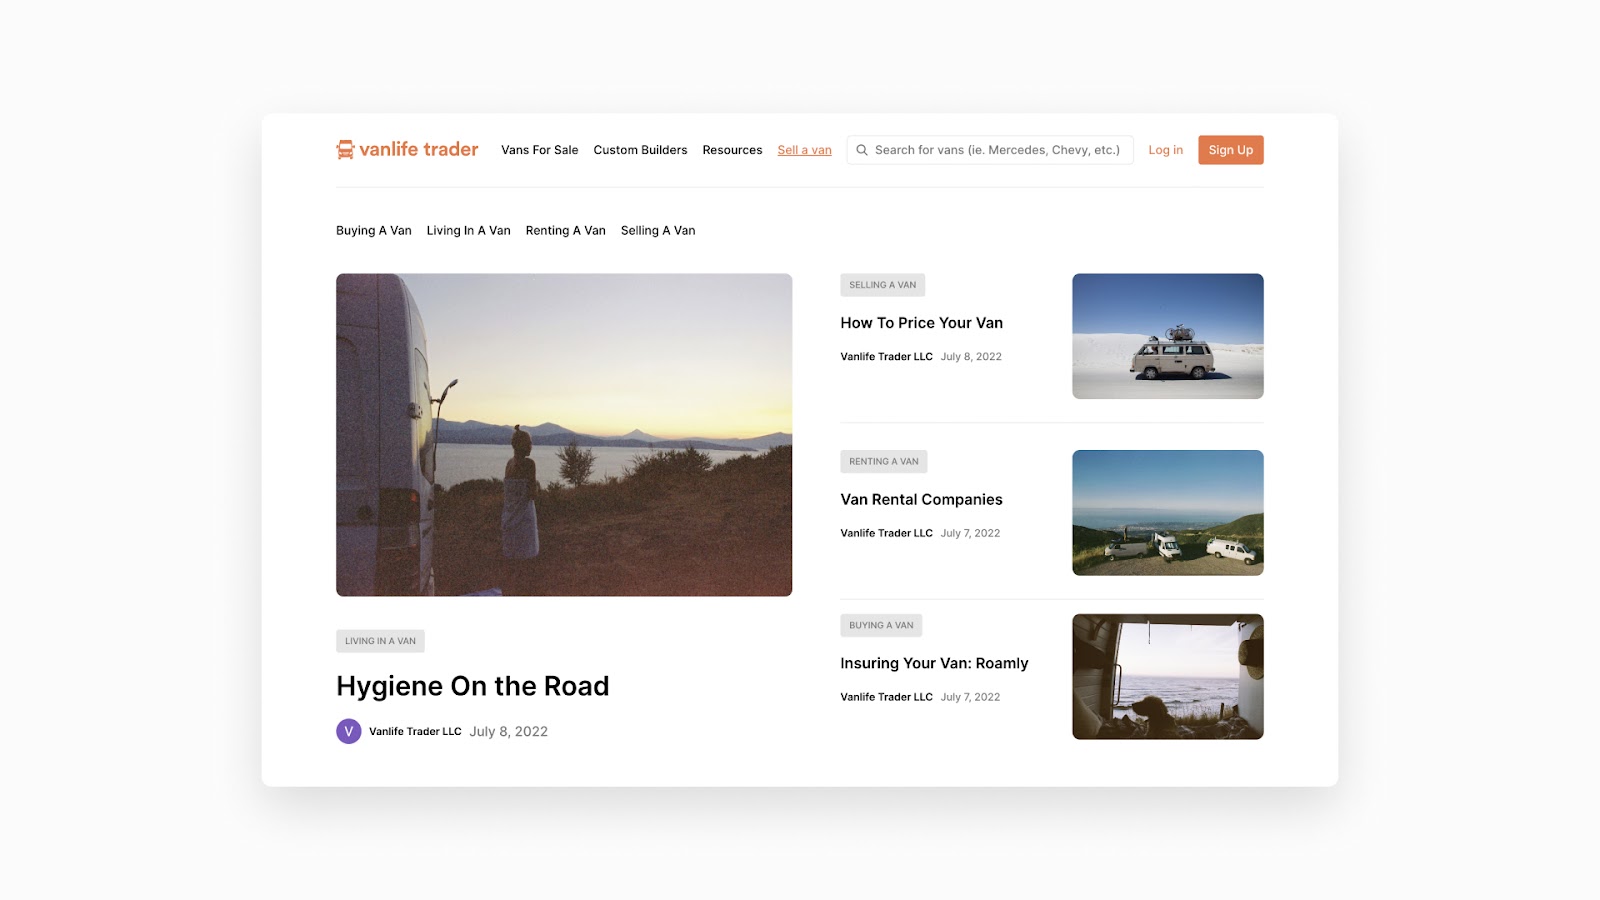Click the Sell a van link
Screen dimensions: 1600x900
(805, 150)
